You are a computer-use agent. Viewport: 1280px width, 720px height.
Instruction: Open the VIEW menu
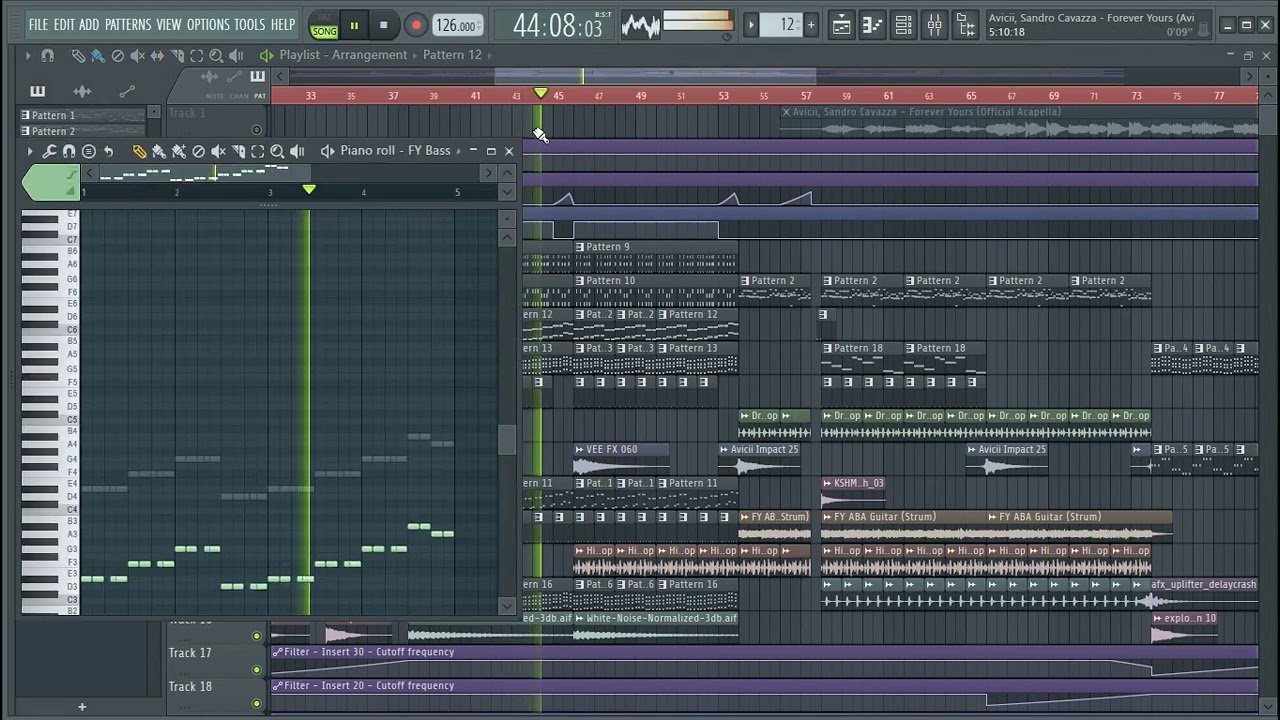pyautogui.click(x=169, y=24)
